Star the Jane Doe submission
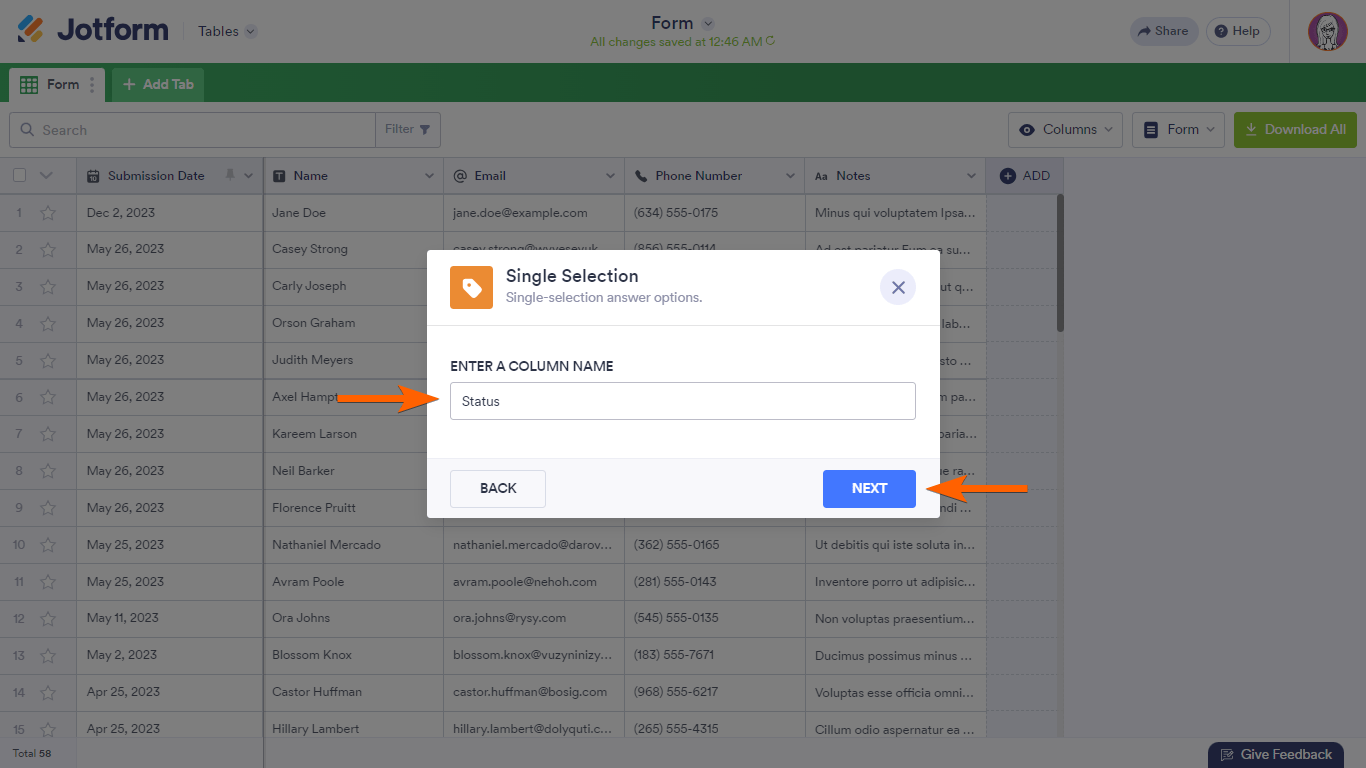This screenshot has width=1366, height=768. click(49, 212)
